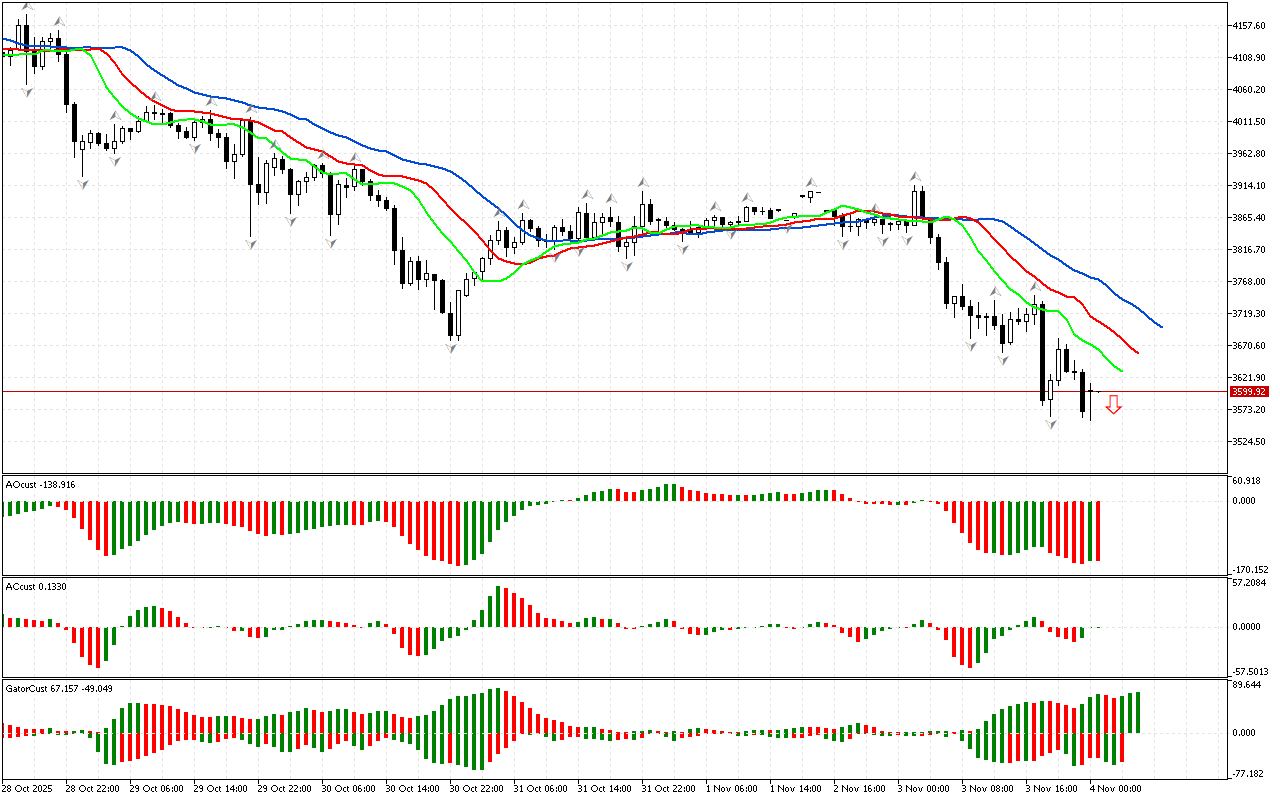The width and height of the screenshot is (1280, 800).
Task: Click the 3524.50 price scale value
Action: 1250,442
